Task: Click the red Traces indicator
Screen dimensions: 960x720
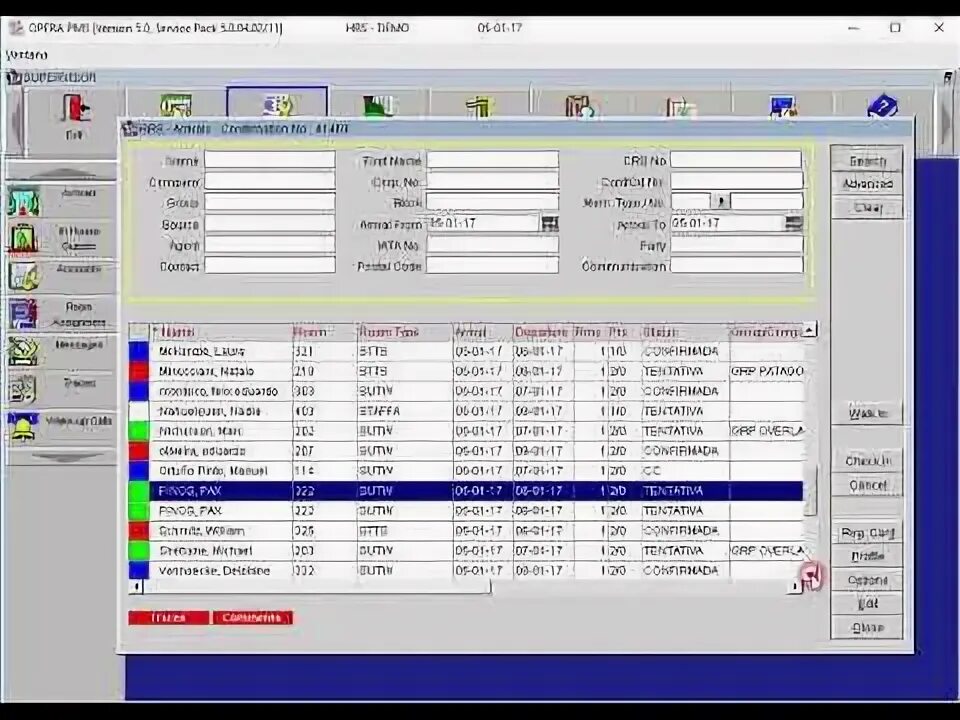Action: tap(168, 618)
